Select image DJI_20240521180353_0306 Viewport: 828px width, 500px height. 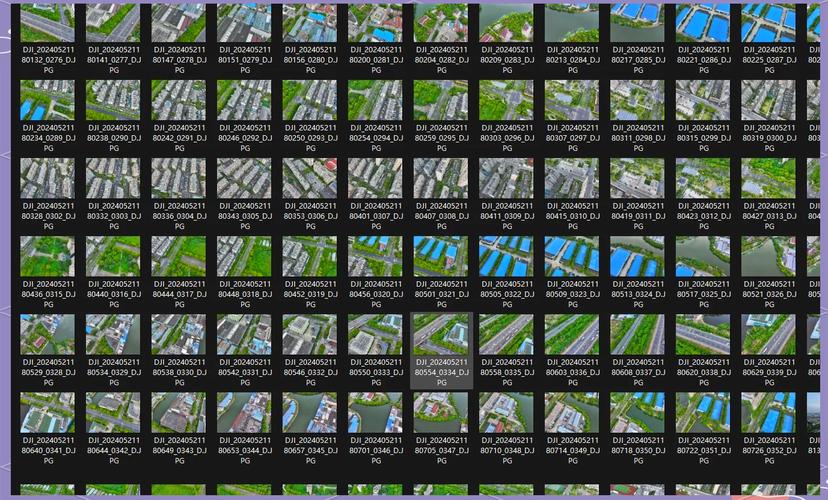[309, 178]
